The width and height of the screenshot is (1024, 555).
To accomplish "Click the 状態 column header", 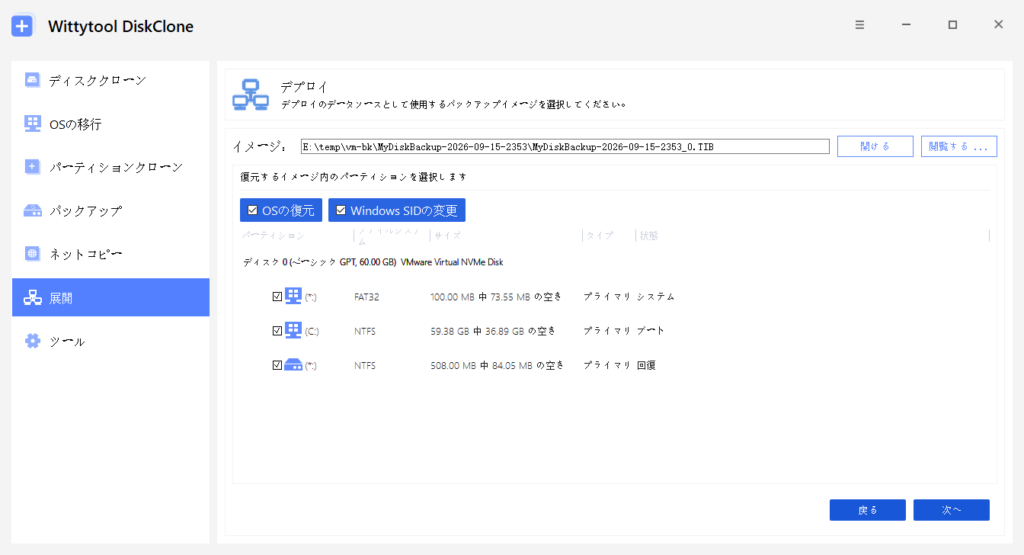I will [648, 236].
